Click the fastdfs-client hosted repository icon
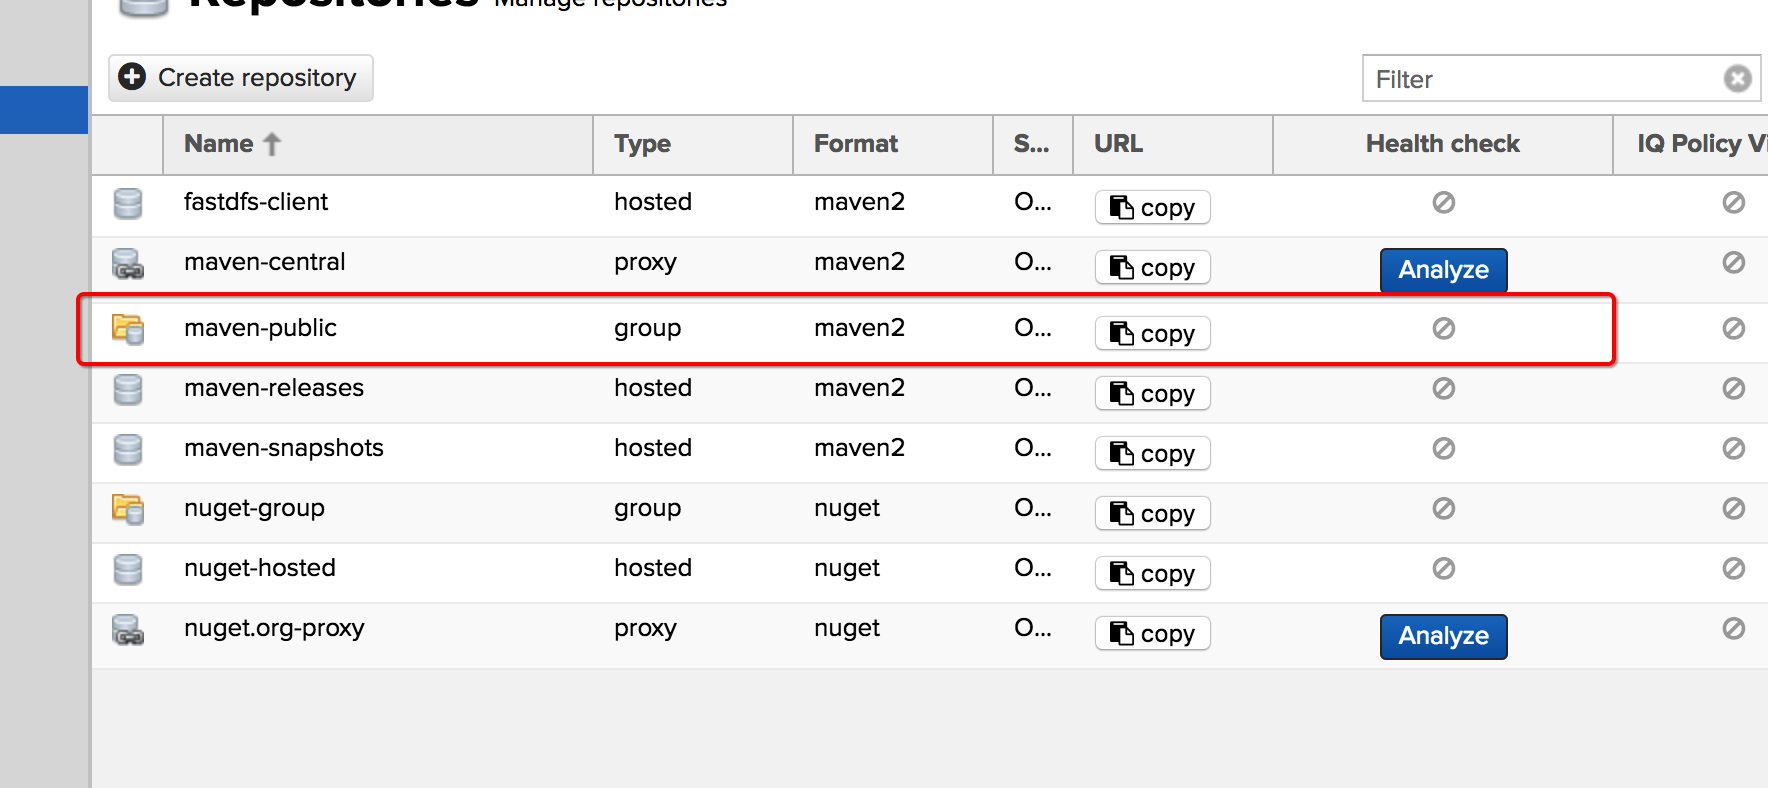This screenshot has width=1768, height=788. [128, 203]
